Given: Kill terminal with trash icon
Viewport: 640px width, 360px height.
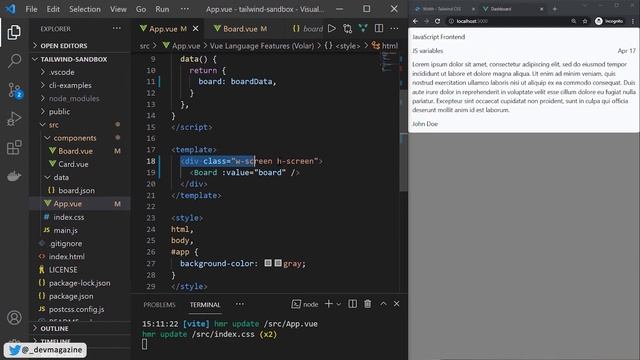Looking at the screenshot, I should tap(368, 304).
